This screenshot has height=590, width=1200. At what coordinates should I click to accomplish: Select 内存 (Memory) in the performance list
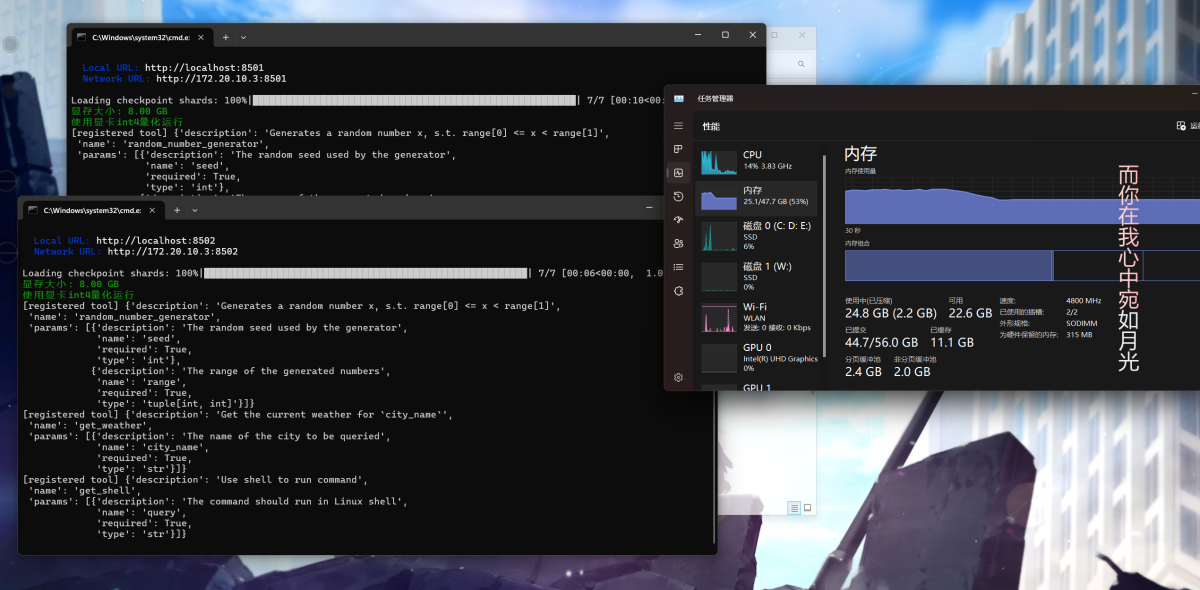pyautogui.click(x=758, y=198)
